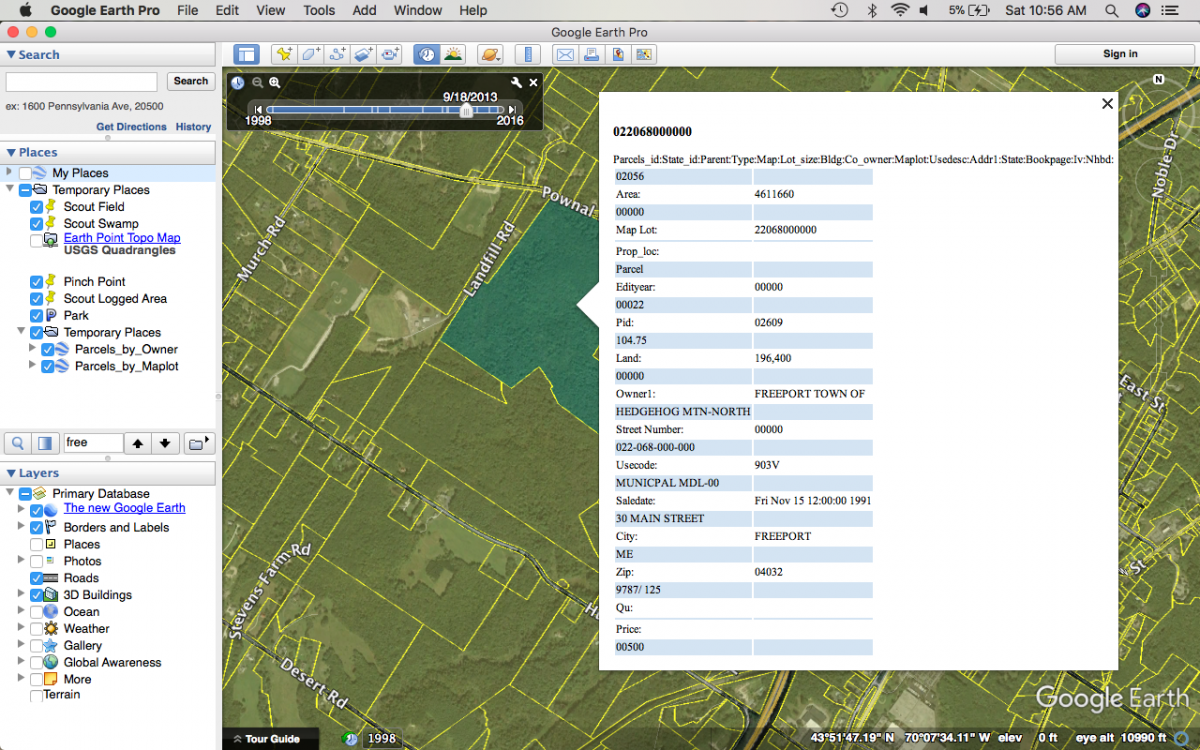
Task: Toggle the sidebar visibility button
Action: 246,55
